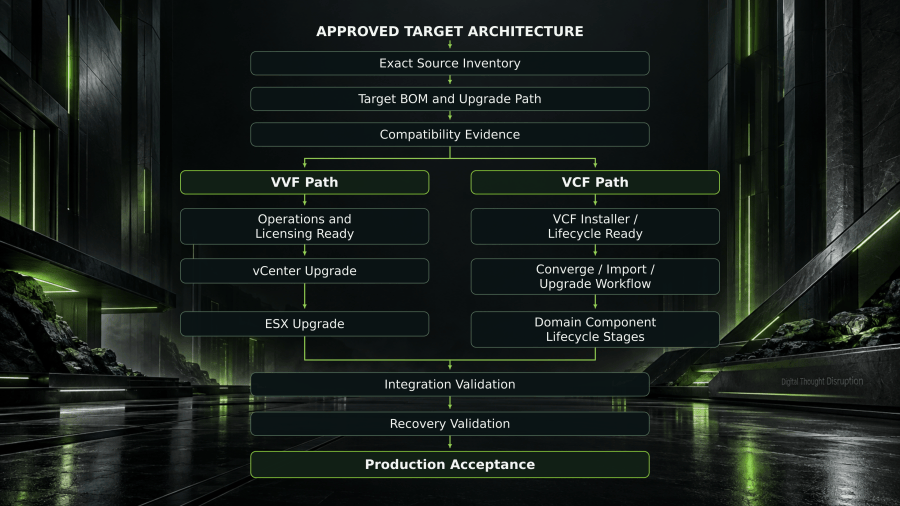
Task: Click the 'Target BOM and Upgrade Path' box
Action: 449,99
